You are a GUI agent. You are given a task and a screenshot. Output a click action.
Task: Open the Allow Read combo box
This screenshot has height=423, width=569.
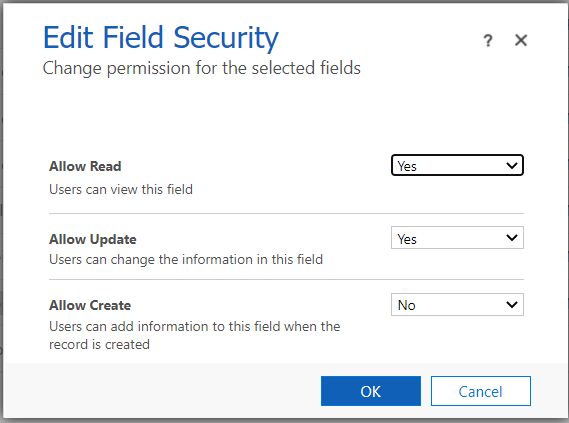point(457,165)
